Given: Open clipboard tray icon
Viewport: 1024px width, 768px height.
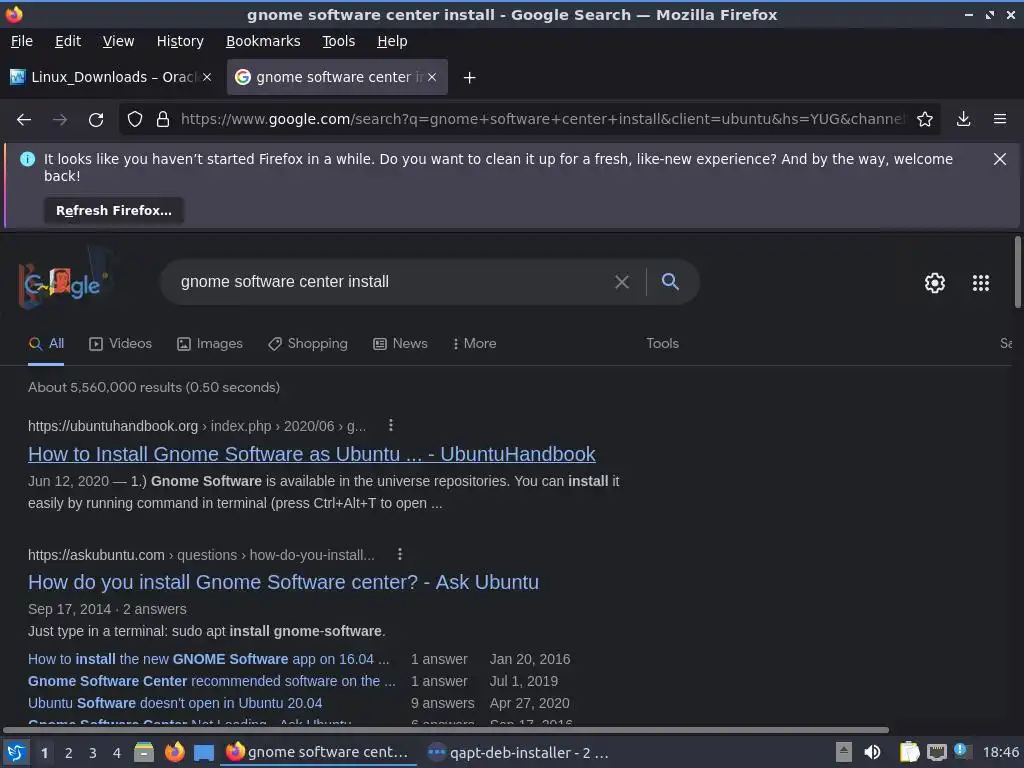Looking at the screenshot, I should click(909, 752).
